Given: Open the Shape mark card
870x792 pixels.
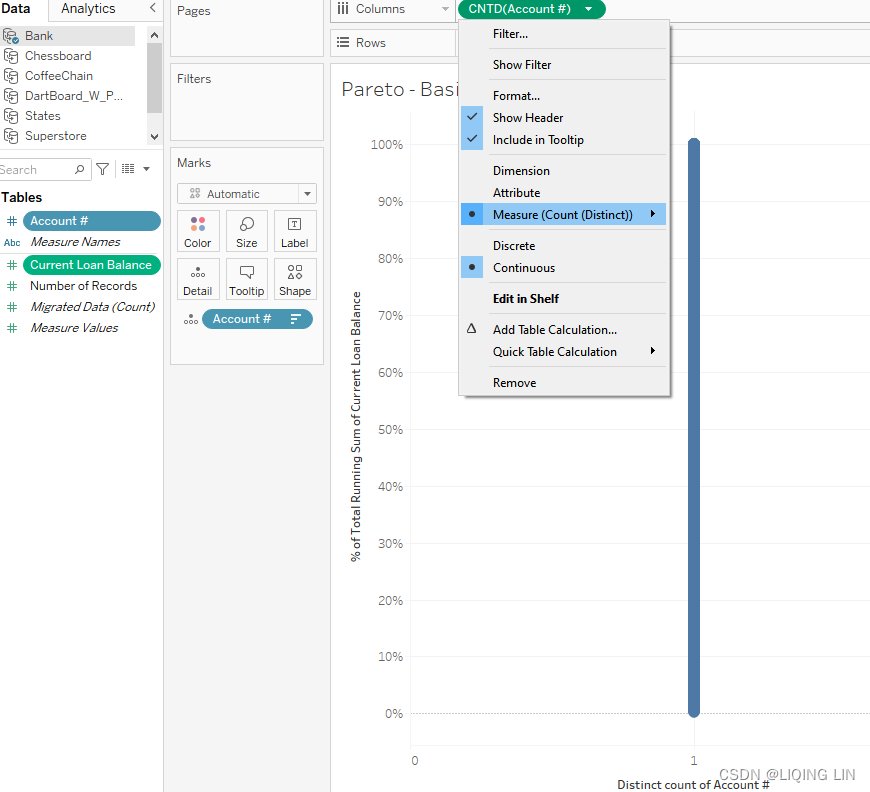Looking at the screenshot, I should point(295,279).
